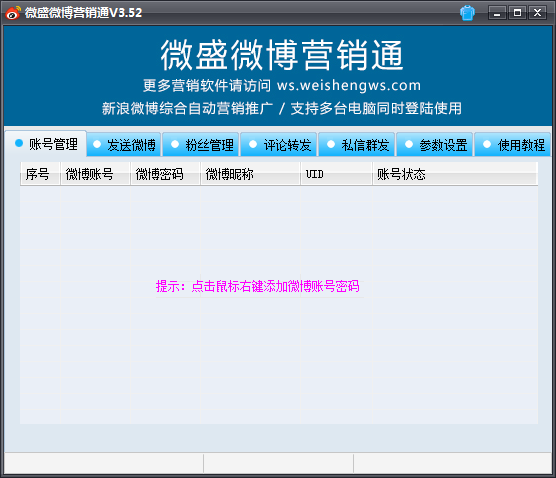
Task: Switch to the 账号管理 tab
Action: click(x=46, y=144)
